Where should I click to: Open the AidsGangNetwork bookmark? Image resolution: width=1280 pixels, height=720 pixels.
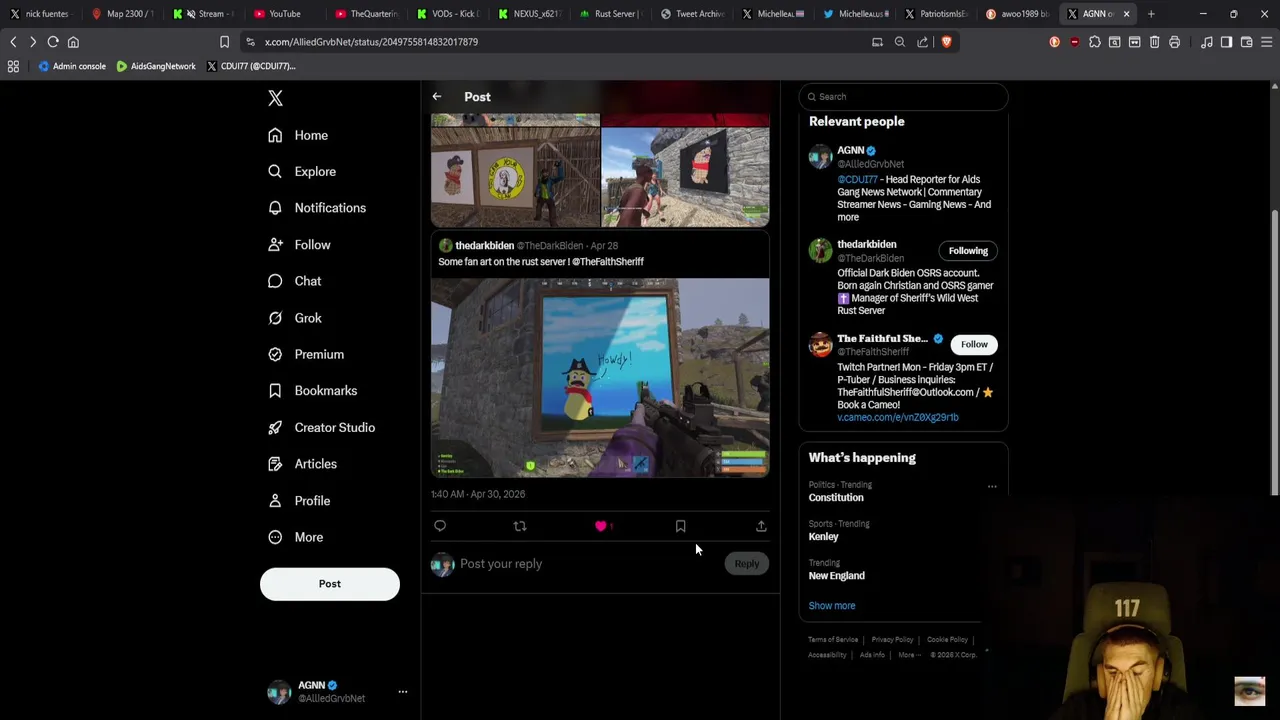[156, 66]
